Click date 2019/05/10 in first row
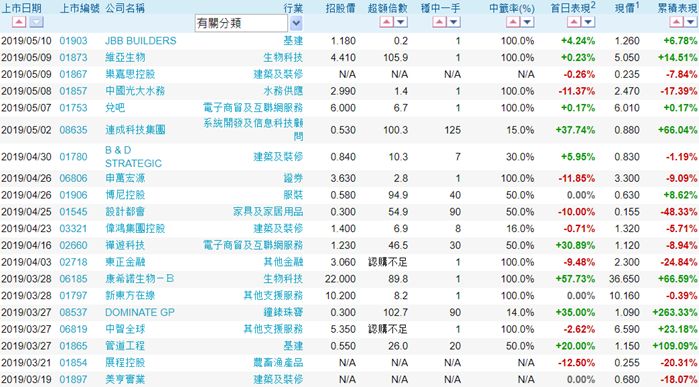Image resolution: width=699 pixels, height=387 pixels. pyautogui.click(x=26, y=41)
